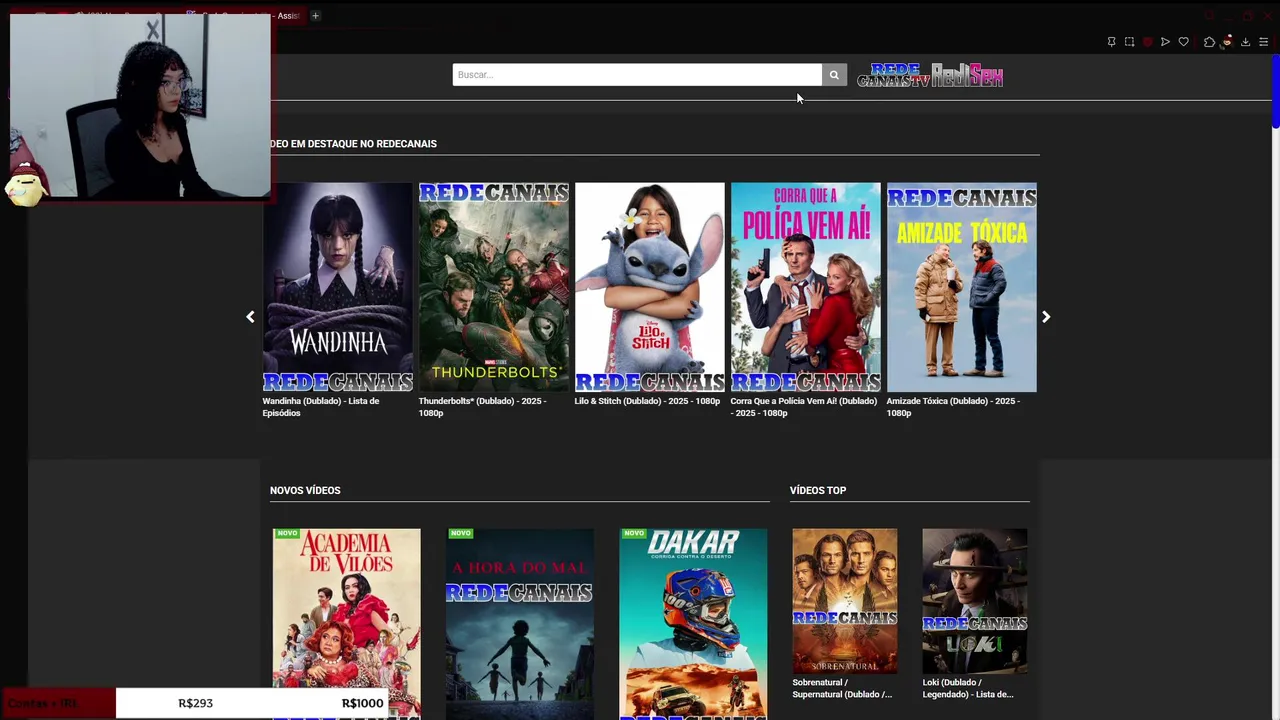Image resolution: width=1280 pixels, height=720 pixels.
Task: Click the triangular send icon in toolbar
Action: 1165,42
